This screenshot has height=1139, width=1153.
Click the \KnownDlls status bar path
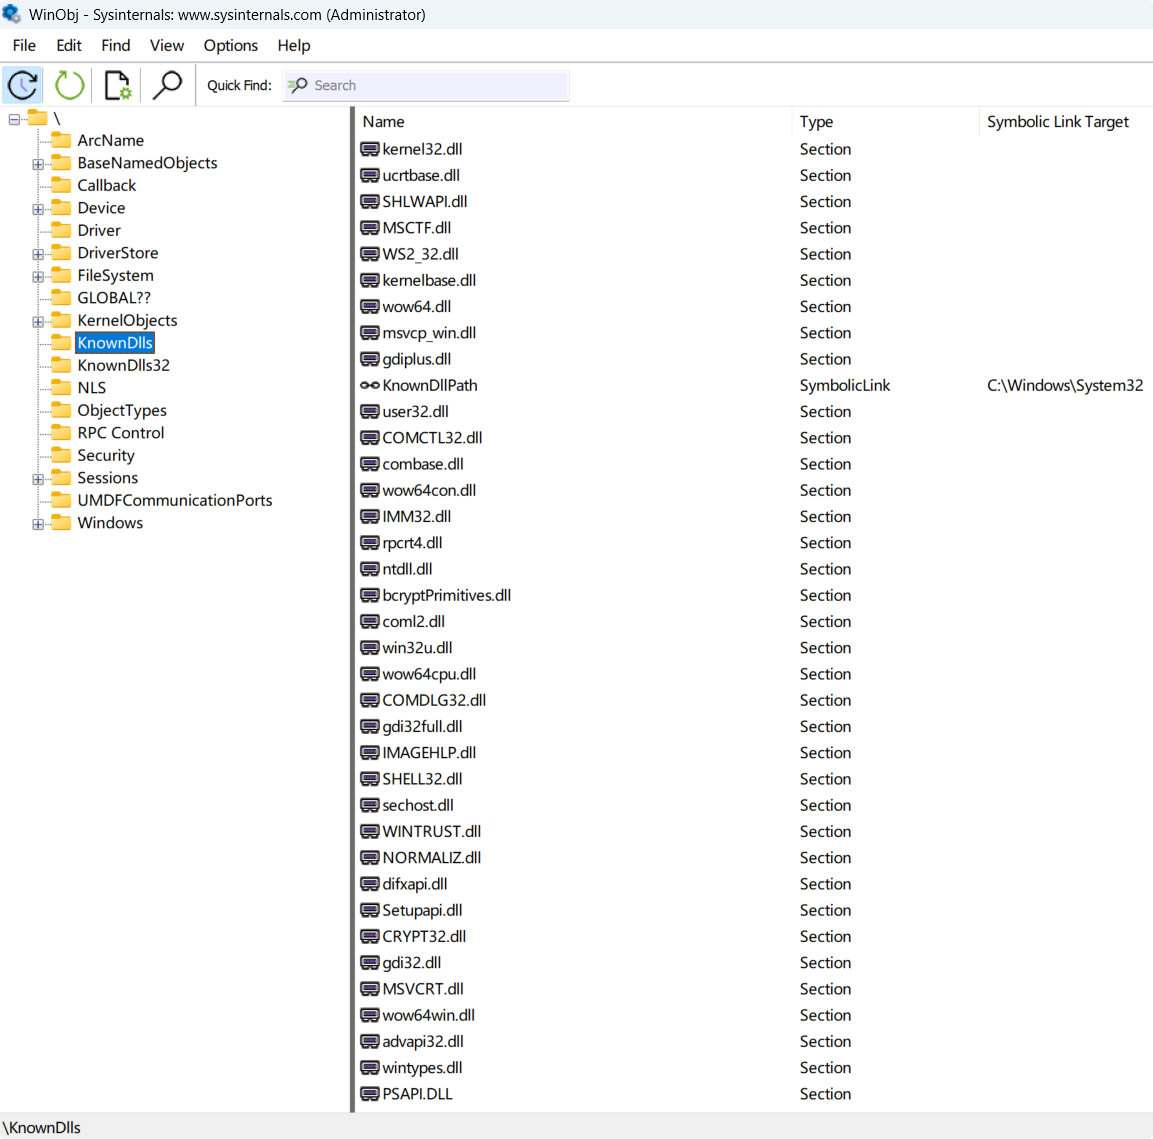pyautogui.click(x=42, y=1127)
